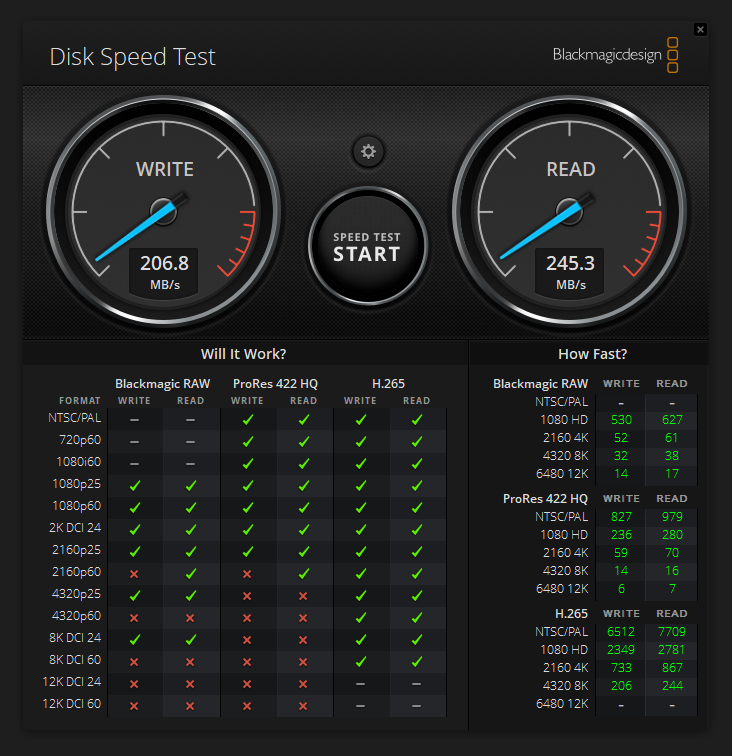Viewport: 732px width, 756px height.
Task: Click H.265 read checkmark for 8K DCI 60
Action: click(416, 661)
